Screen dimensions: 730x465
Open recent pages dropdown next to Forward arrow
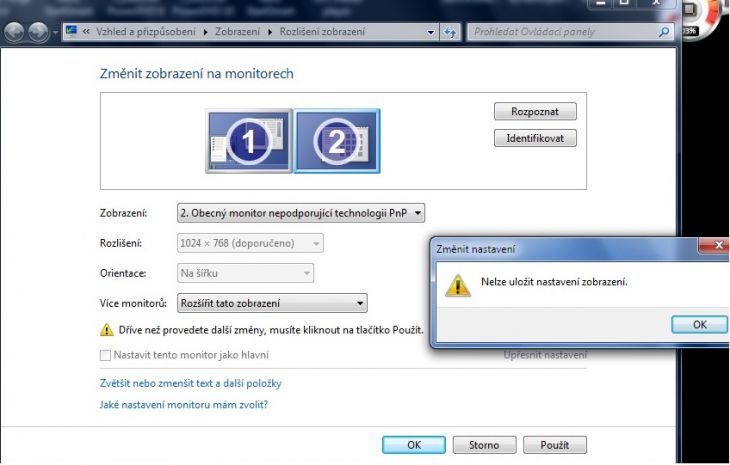click(54, 33)
